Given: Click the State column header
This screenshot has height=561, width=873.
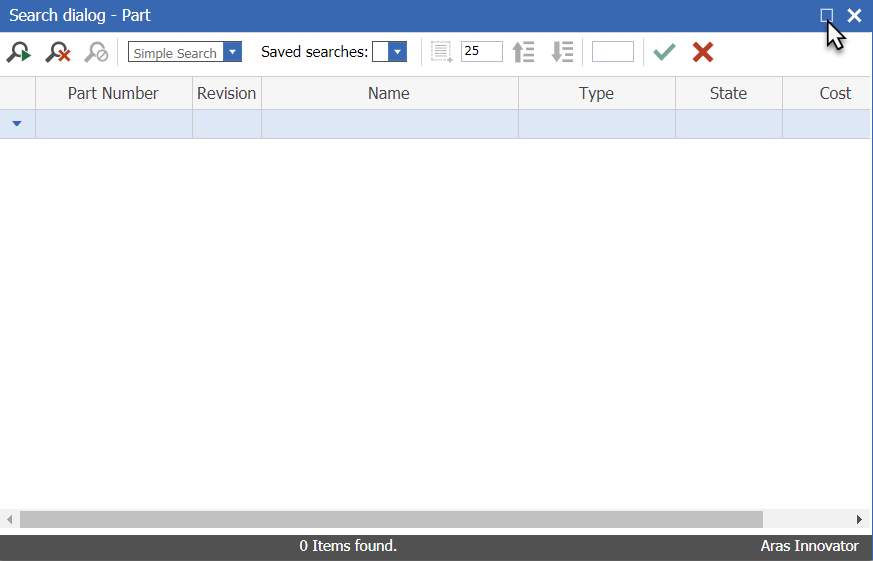Looking at the screenshot, I should 728,93.
